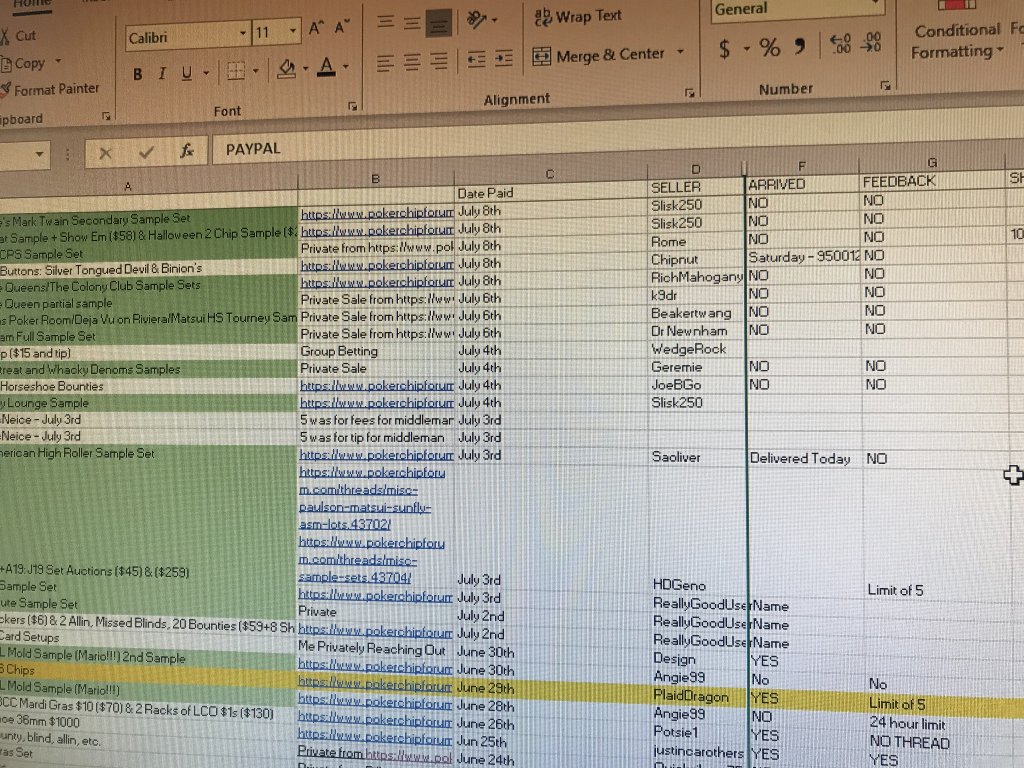Toggle bold formatting
The width and height of the screenshot is (1024, 768).
pos(138,74)
